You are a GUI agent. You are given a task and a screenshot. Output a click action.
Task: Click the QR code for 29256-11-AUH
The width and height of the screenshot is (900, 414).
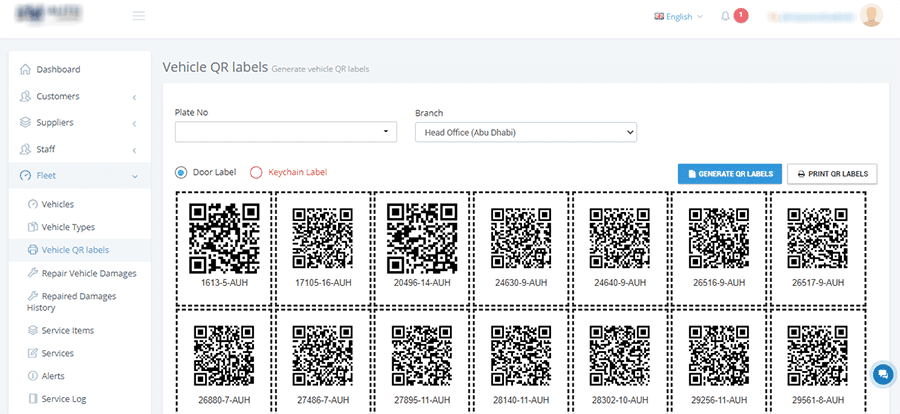719,356
